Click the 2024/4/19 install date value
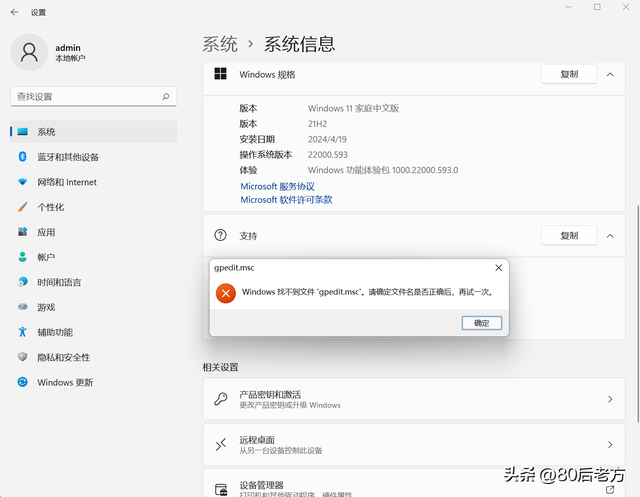The height and width of the screenshot is (497, 640). (327, 139)
